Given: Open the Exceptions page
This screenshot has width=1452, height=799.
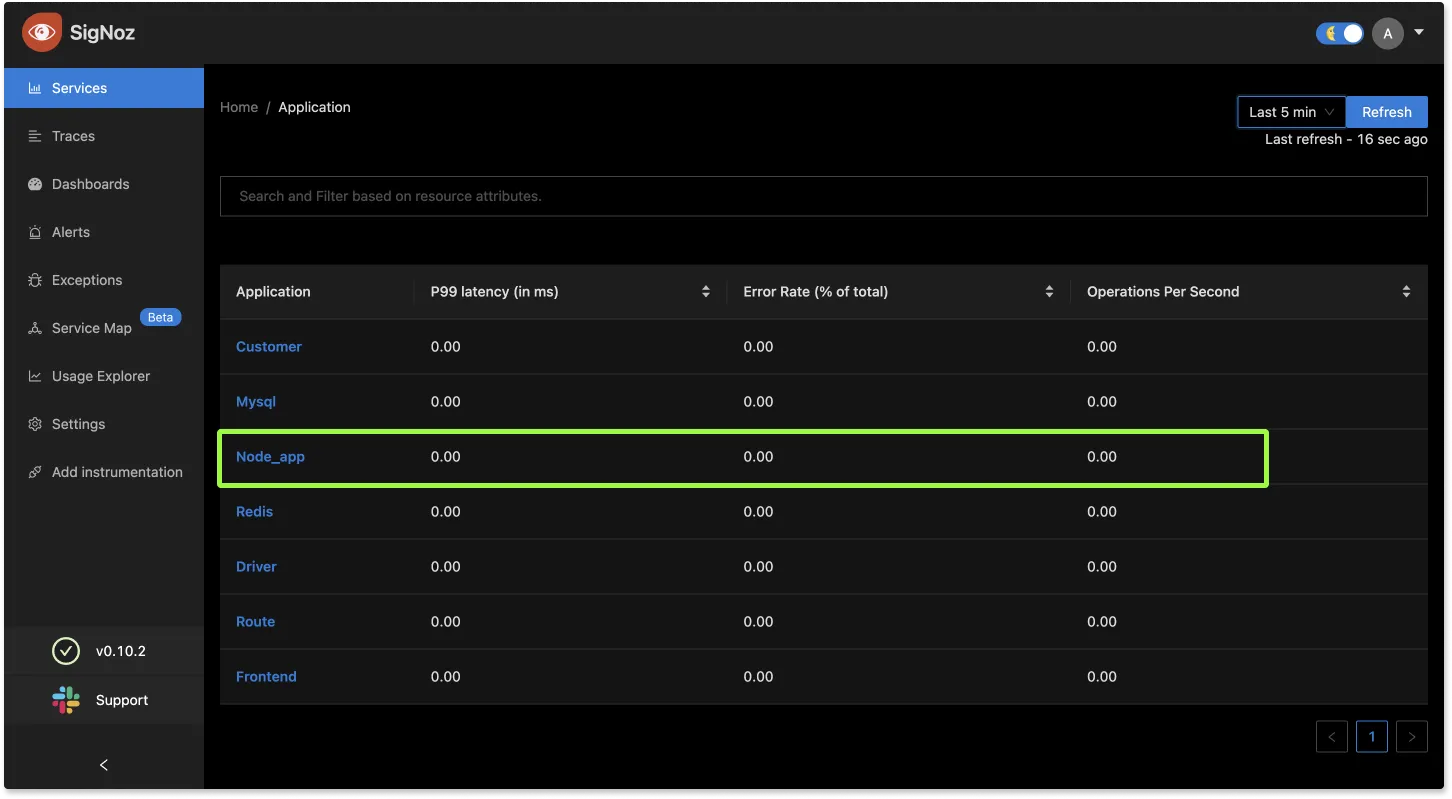Looking at the screenshot, I should point(104,280).
